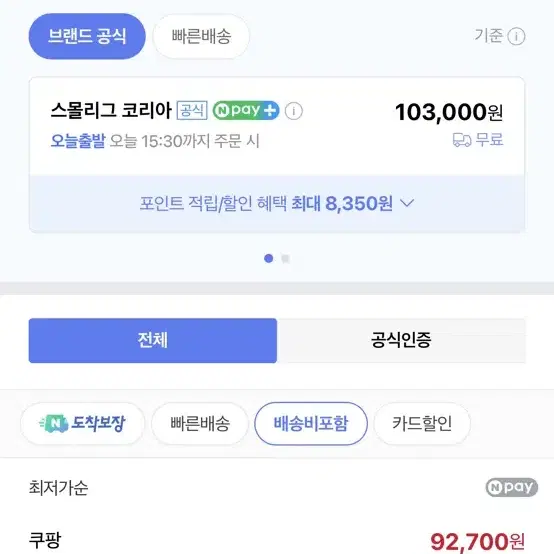Open the 스몰리그 코리아 seller link

[111, 111]
